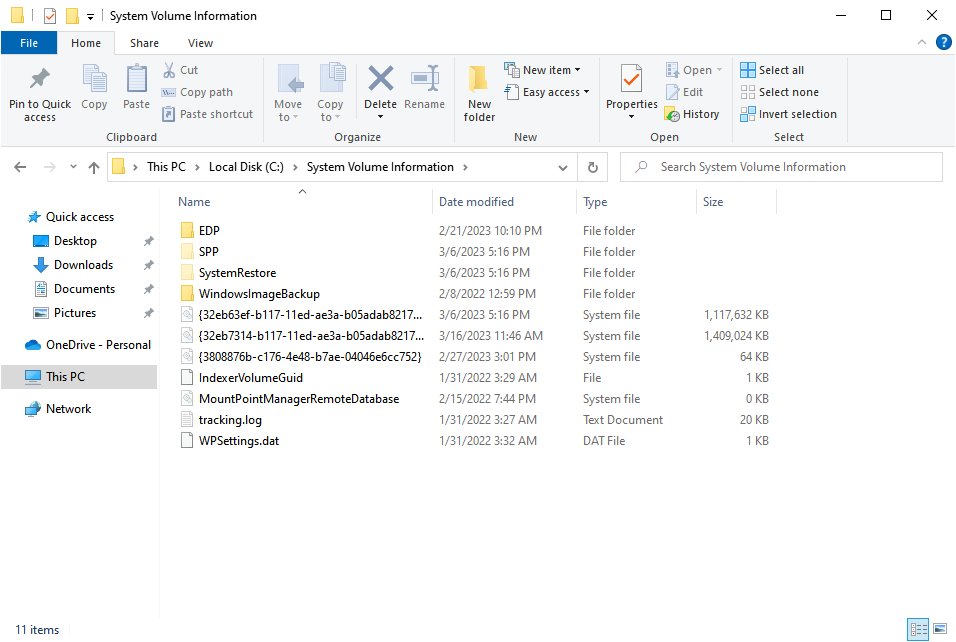This screenshot has height=642, width=956.
Task: Open Help with the question mark icon
Action: point(943,42)
